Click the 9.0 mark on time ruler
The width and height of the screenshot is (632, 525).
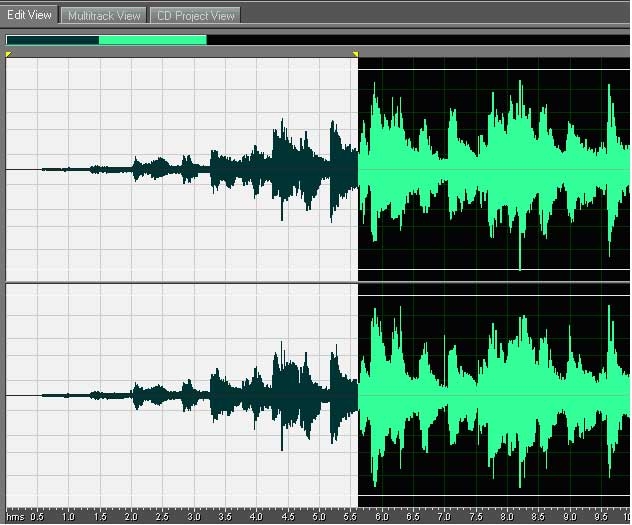pos(570,517)
